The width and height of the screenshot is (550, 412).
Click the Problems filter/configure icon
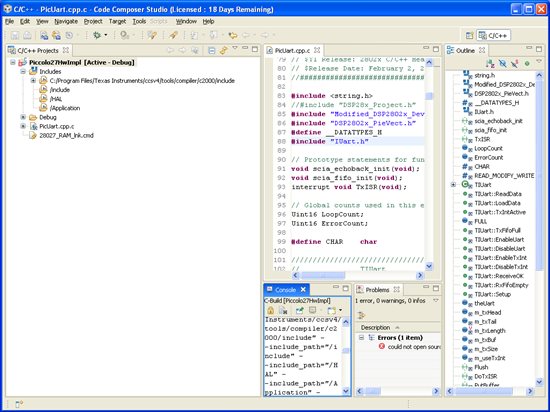361,315
